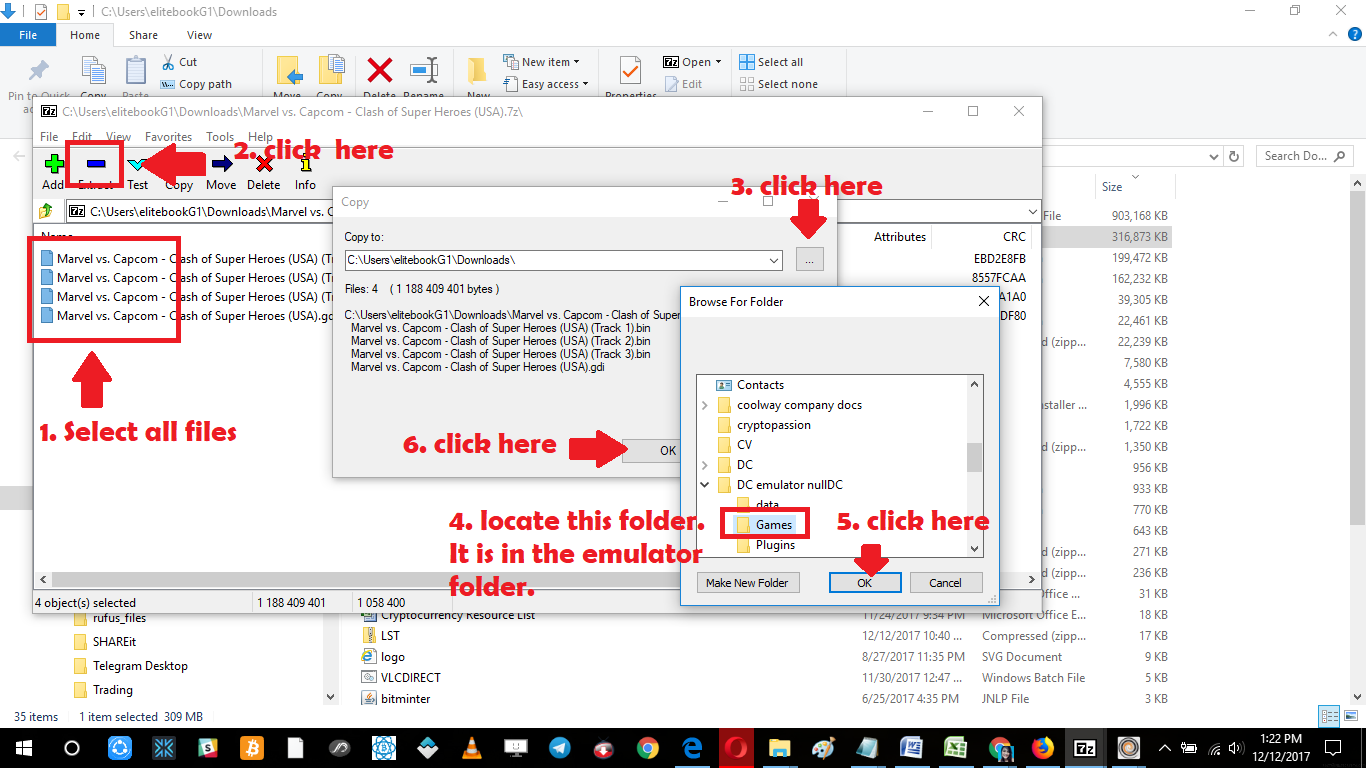The height and width of the screenshot is (768, 1366).
Task: Expand the DC folder in tree
Action: click(705, 465)
